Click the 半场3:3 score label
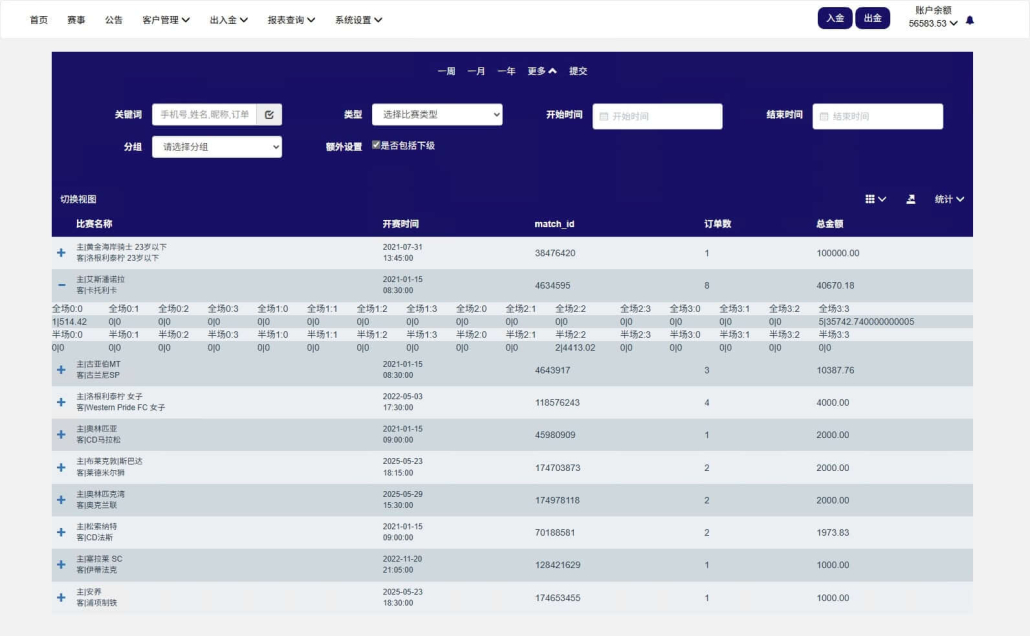The width and height of the screenshot is (1030, 636). (834, 334)
